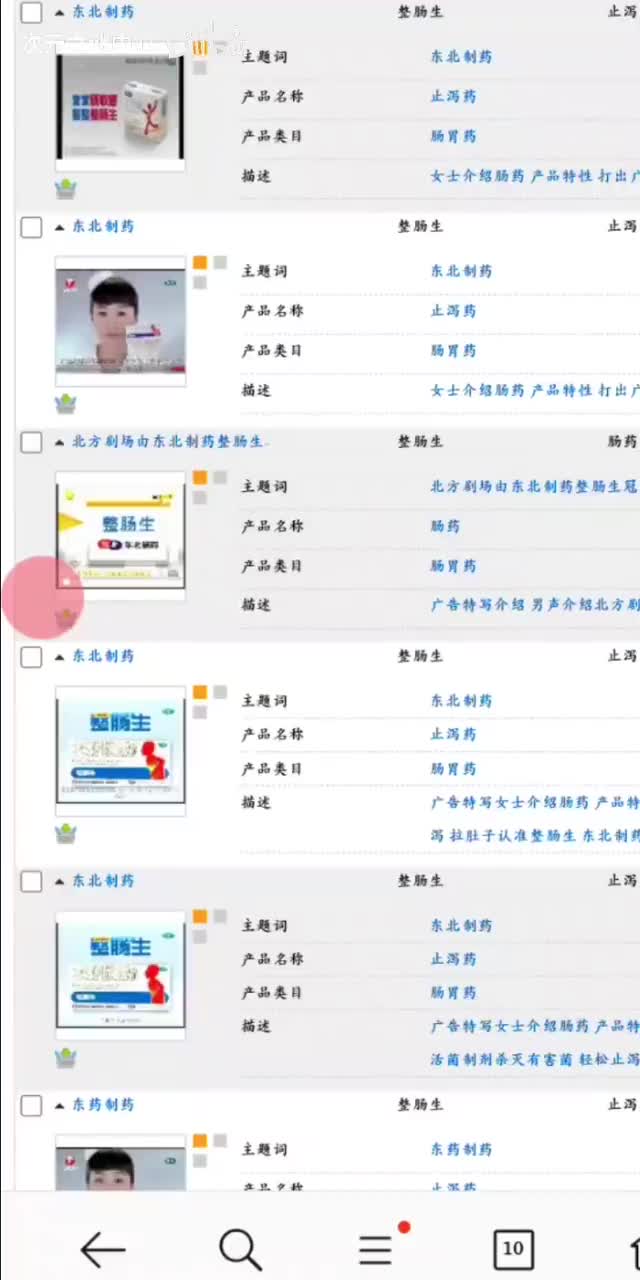Check the box for the 活菌制剂杀灭有害菌 entry

[x=32, y=881]
